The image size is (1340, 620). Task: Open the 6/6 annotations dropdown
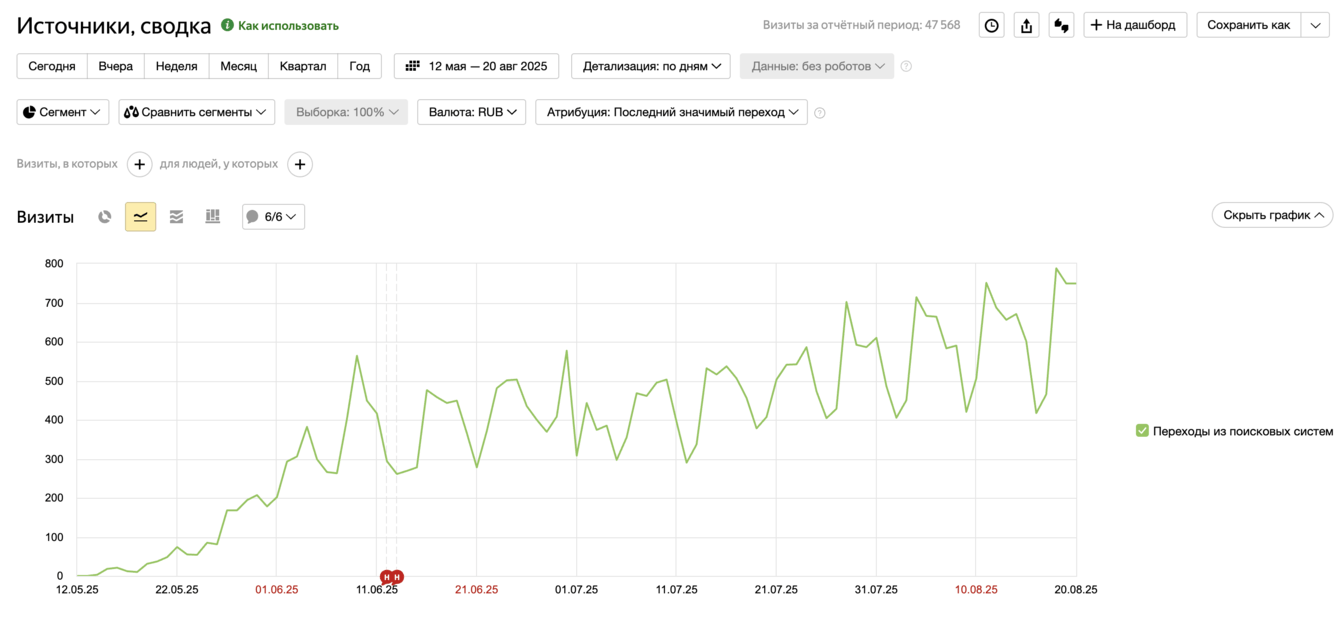pos(273,216)
